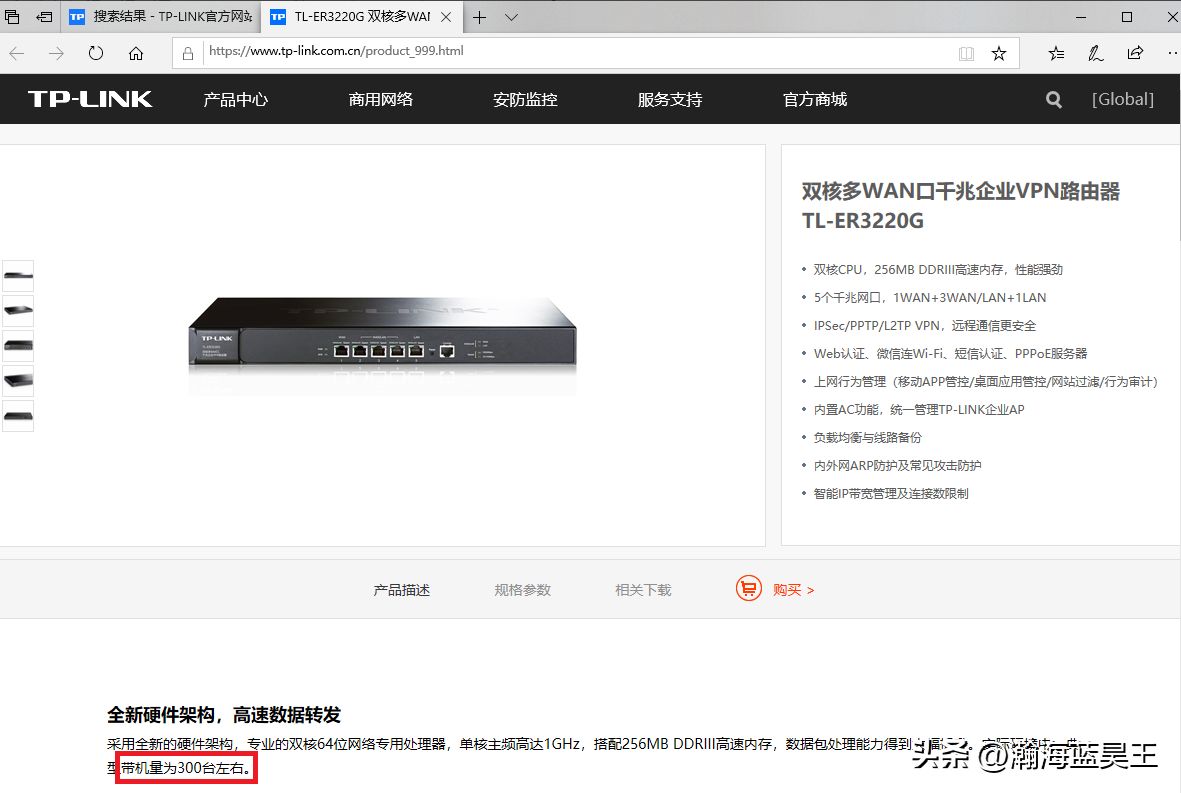Show the tab preview dropdown chevron
1181x793 pixels.
tap(511, 17)
